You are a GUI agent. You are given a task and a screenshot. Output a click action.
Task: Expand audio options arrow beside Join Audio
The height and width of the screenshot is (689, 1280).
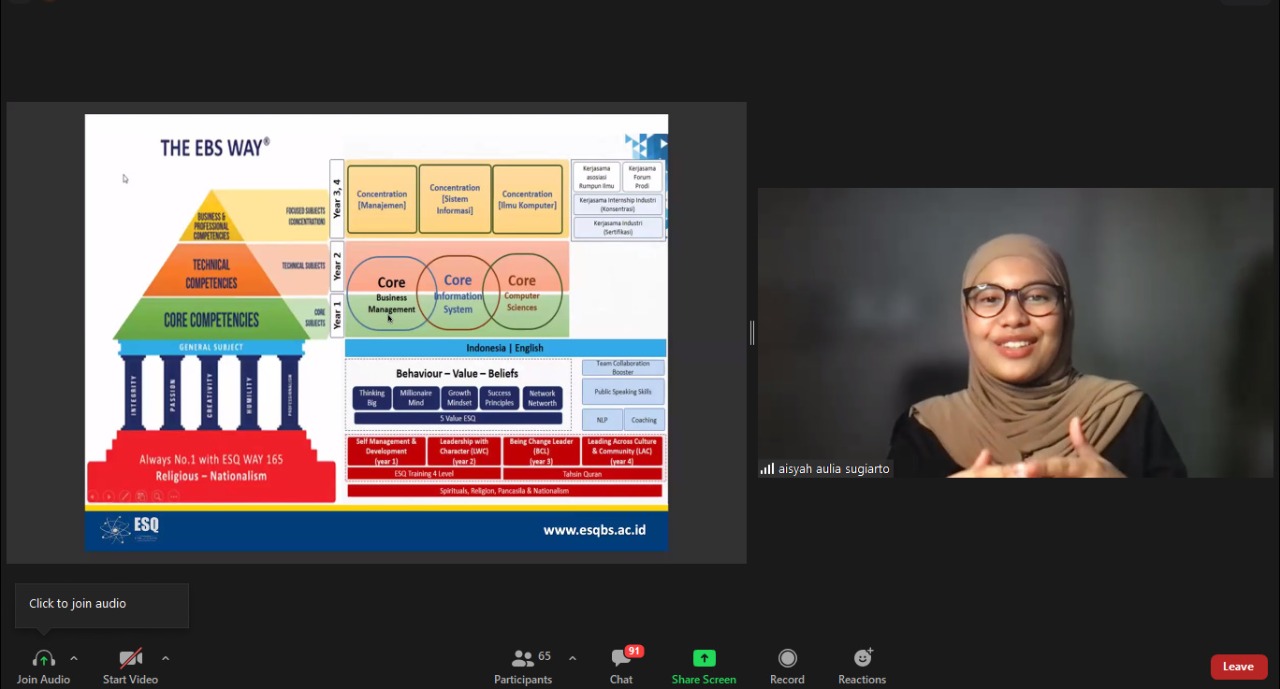[x=73, y=658]
